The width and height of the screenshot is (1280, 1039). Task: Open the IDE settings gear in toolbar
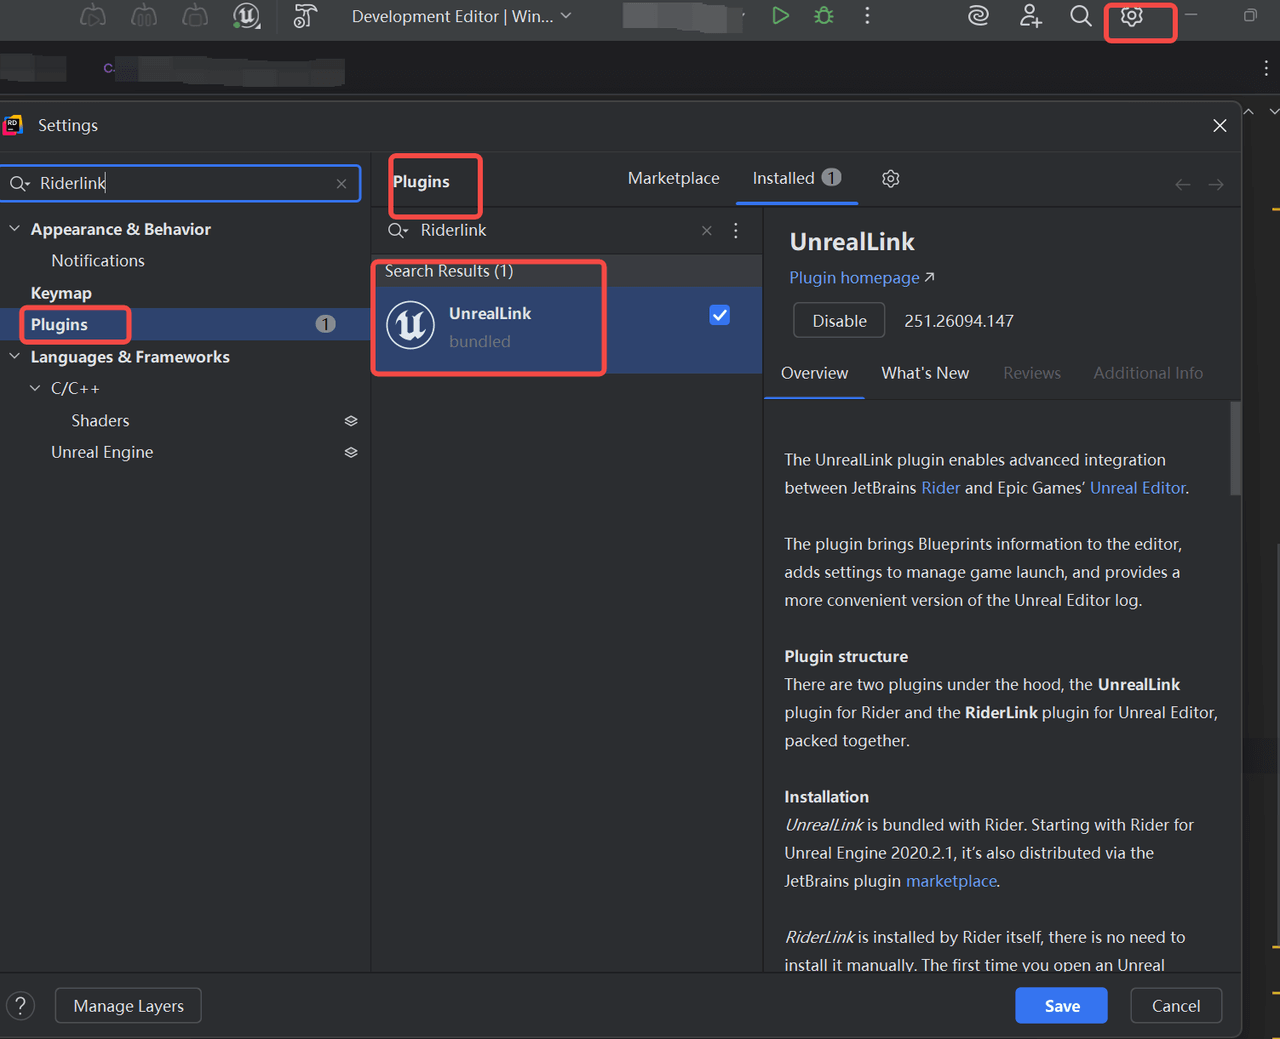[1131, 16]
